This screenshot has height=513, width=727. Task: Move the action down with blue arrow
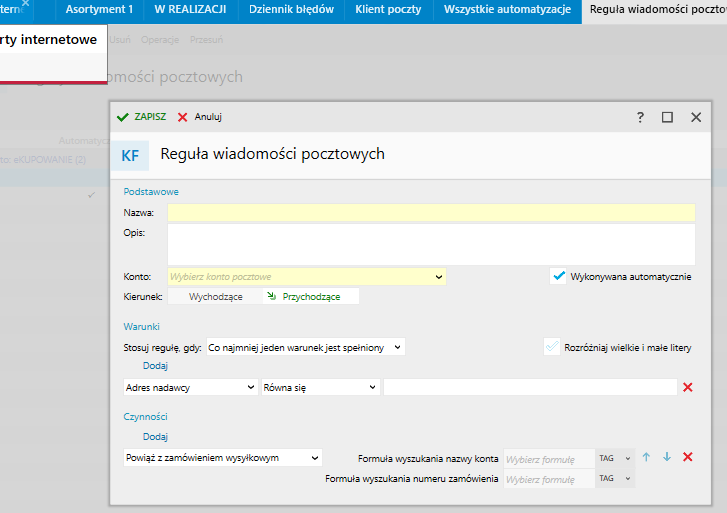pos(666,457)
